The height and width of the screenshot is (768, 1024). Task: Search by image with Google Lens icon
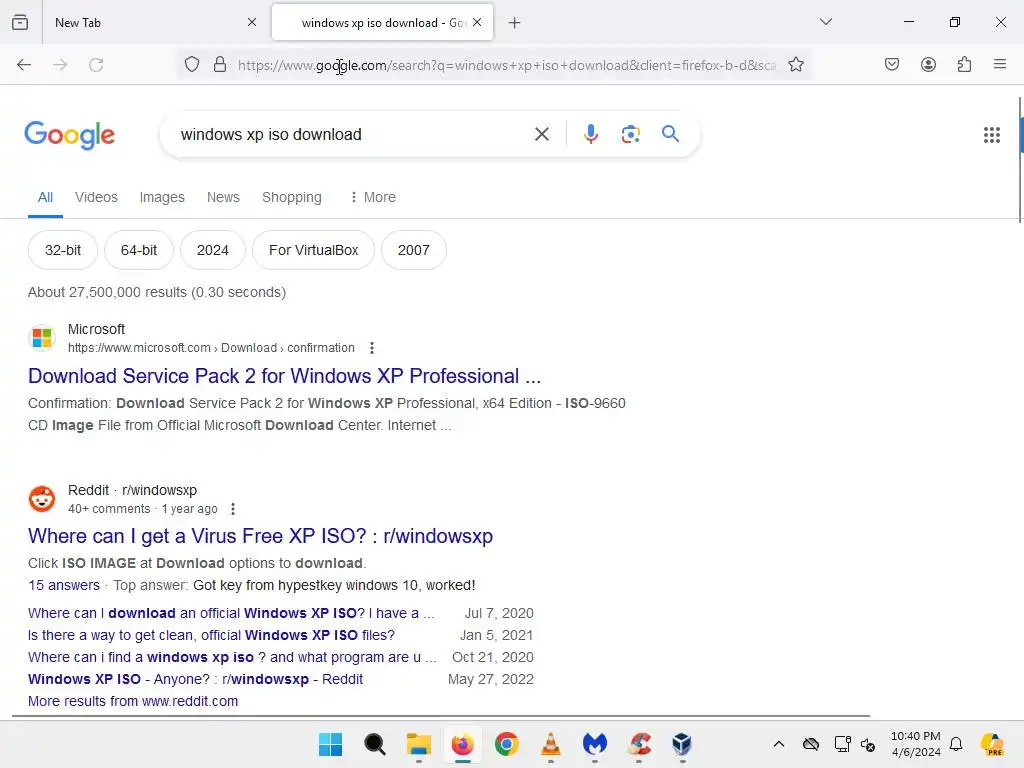click(x=630, y=135)
